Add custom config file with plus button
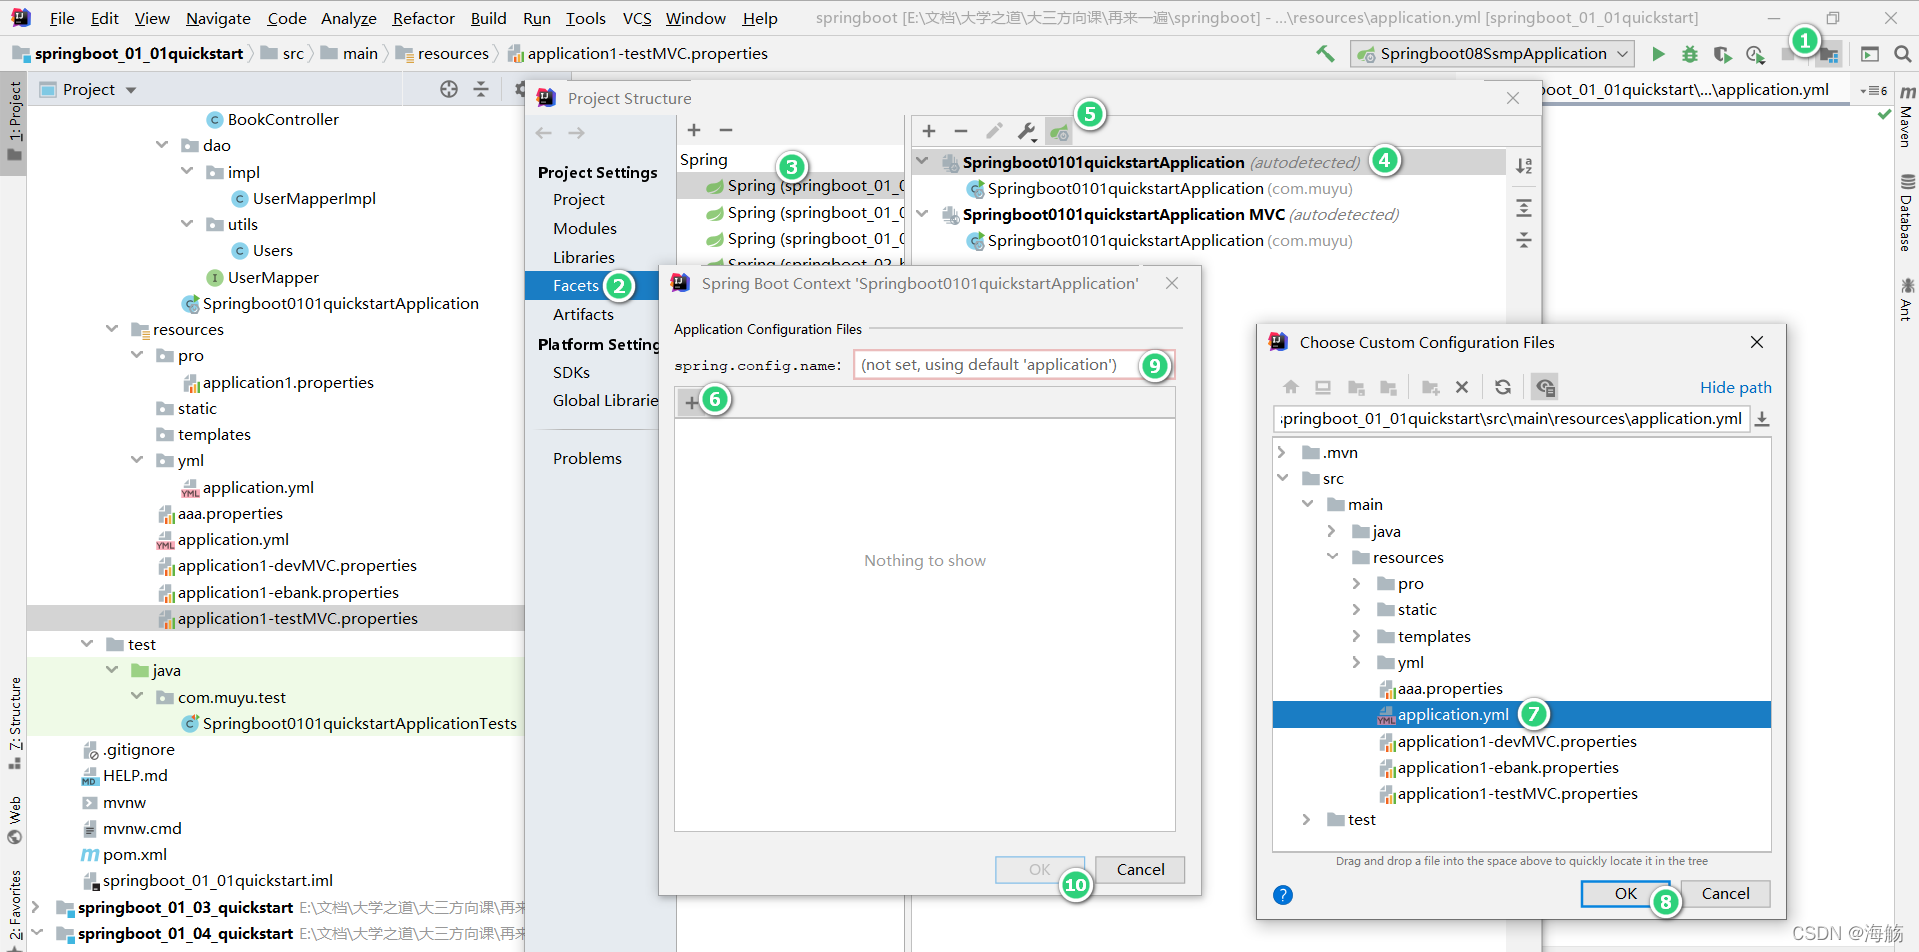 tap(691, 402)
